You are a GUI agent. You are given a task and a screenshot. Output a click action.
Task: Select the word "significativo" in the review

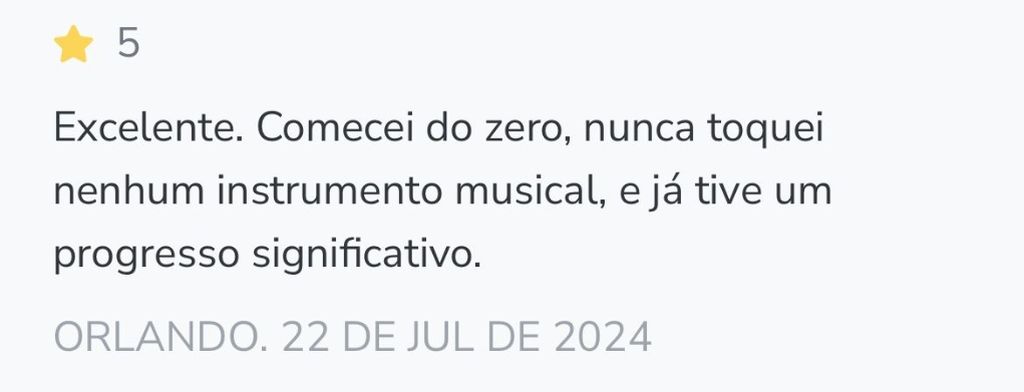367,256
